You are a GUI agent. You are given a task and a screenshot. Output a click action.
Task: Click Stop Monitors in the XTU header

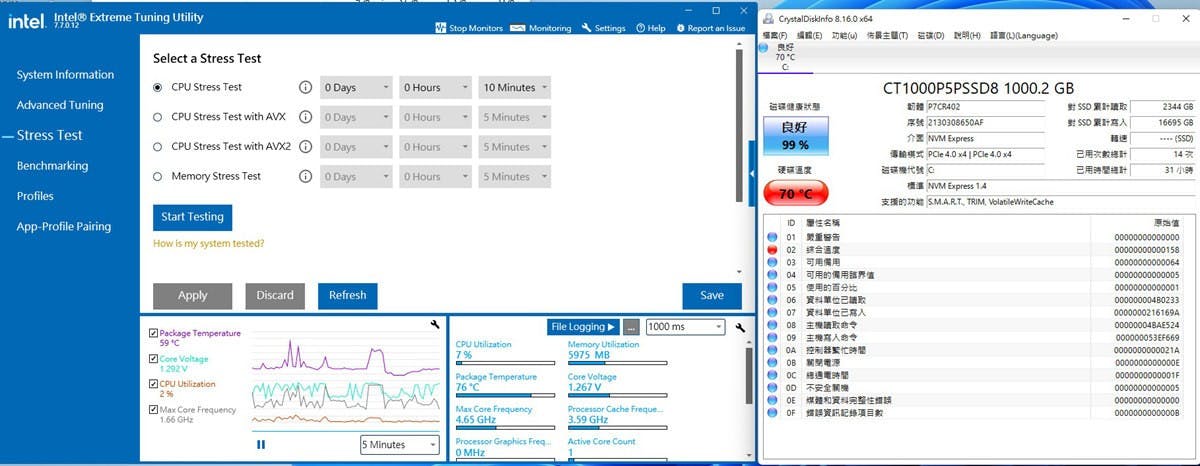pos(469,28)
